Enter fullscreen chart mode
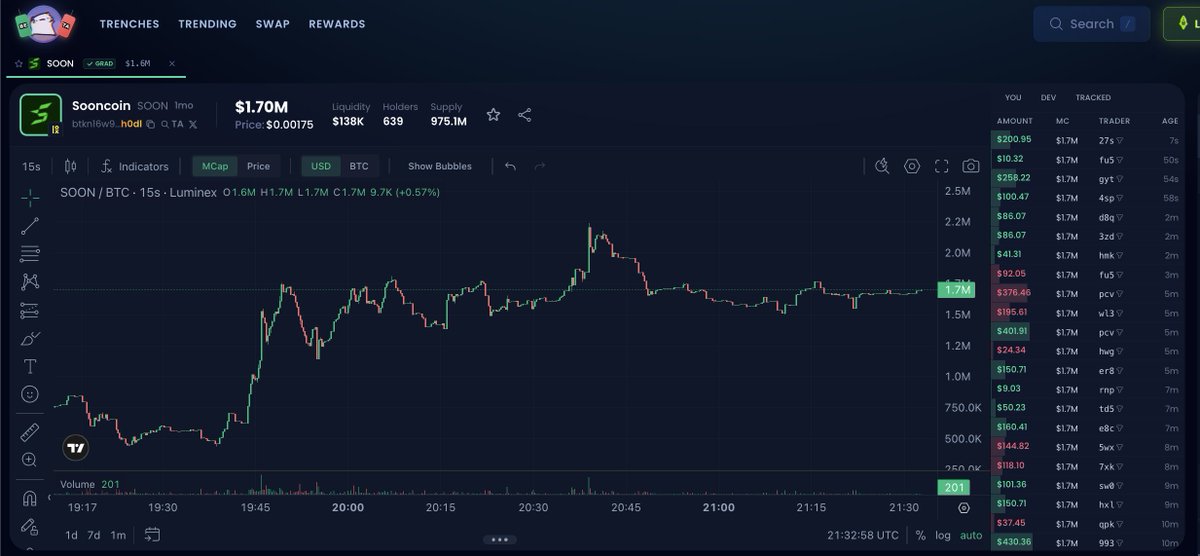1200x556 pixels. click(941, 166)
